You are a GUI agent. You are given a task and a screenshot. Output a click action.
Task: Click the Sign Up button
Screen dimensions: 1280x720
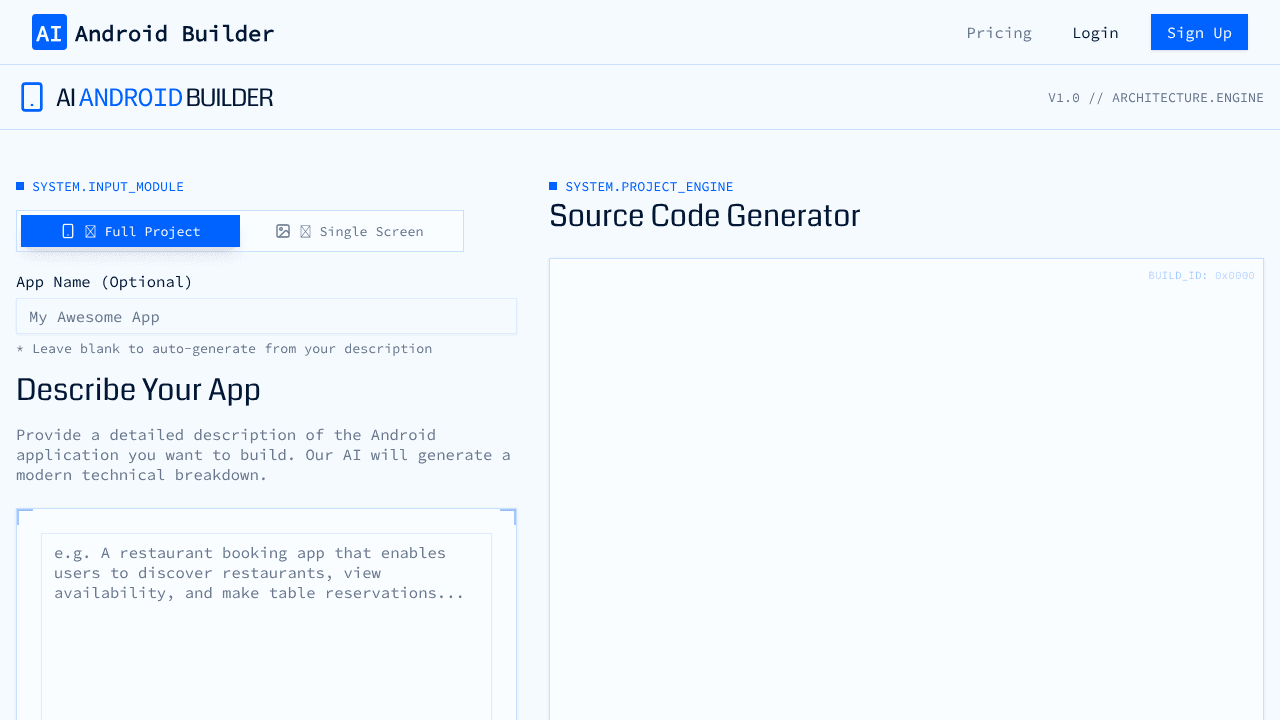click(x=1199, y=32)
